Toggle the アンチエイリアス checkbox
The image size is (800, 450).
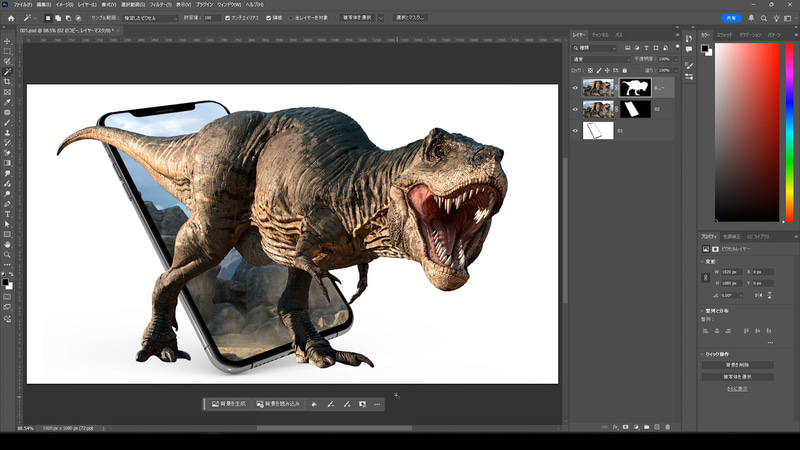click(228, 18)
